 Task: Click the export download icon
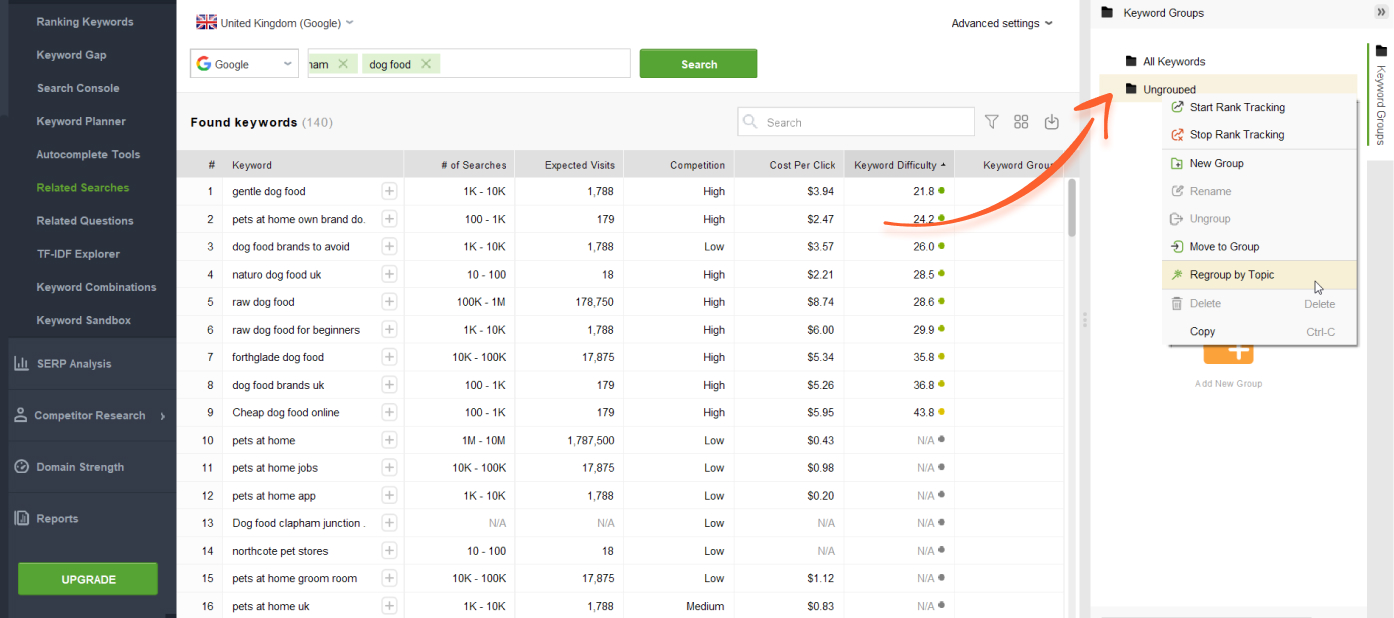(1051, 122)
